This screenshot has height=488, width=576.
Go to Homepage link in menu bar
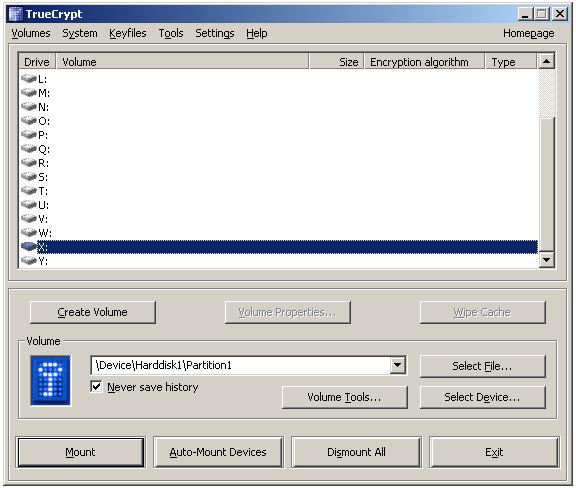pyautogui.click(x=529, y=33)
